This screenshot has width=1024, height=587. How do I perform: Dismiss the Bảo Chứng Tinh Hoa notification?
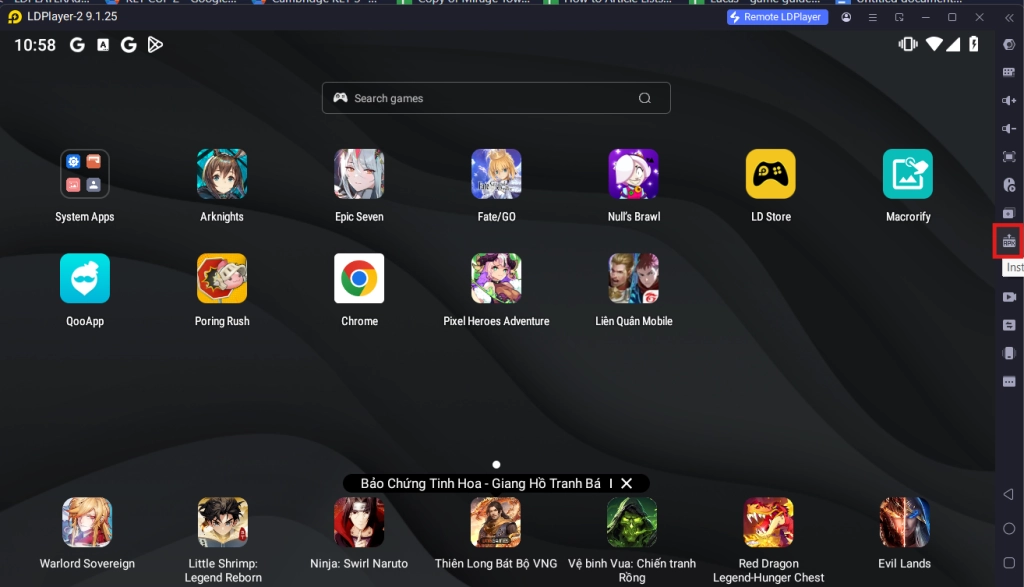click(627, 482)
